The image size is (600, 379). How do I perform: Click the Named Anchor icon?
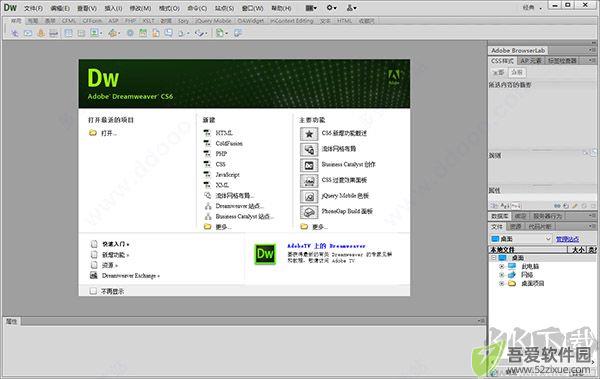tap(41, 33)
